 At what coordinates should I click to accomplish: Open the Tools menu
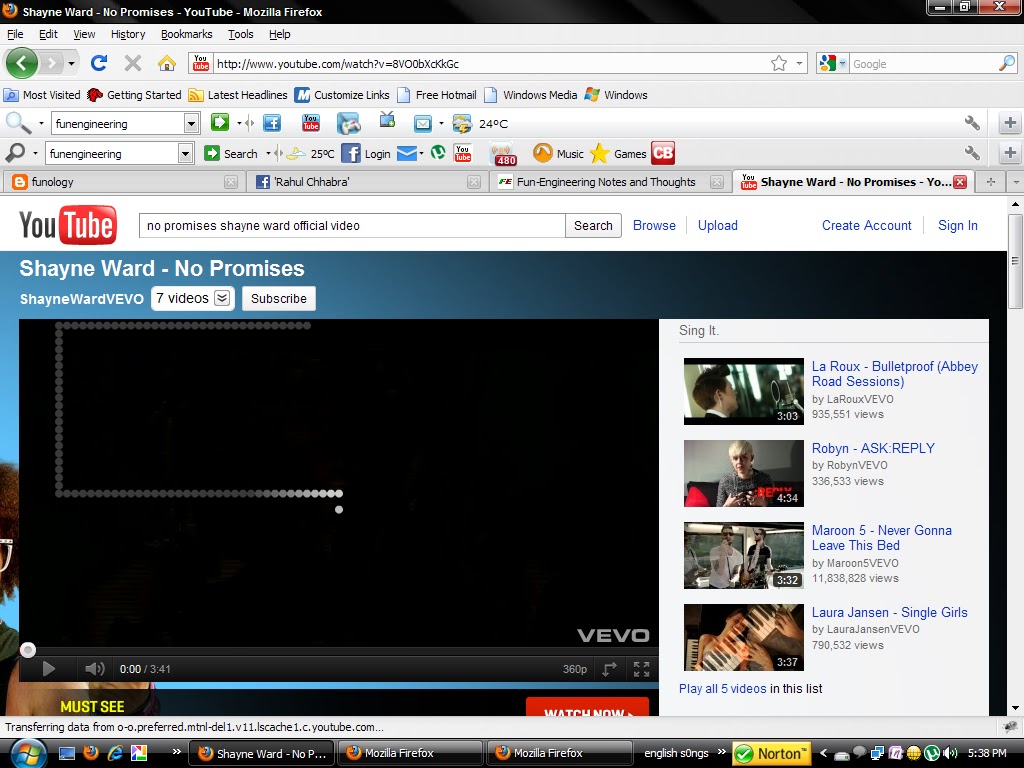[240, 34]
